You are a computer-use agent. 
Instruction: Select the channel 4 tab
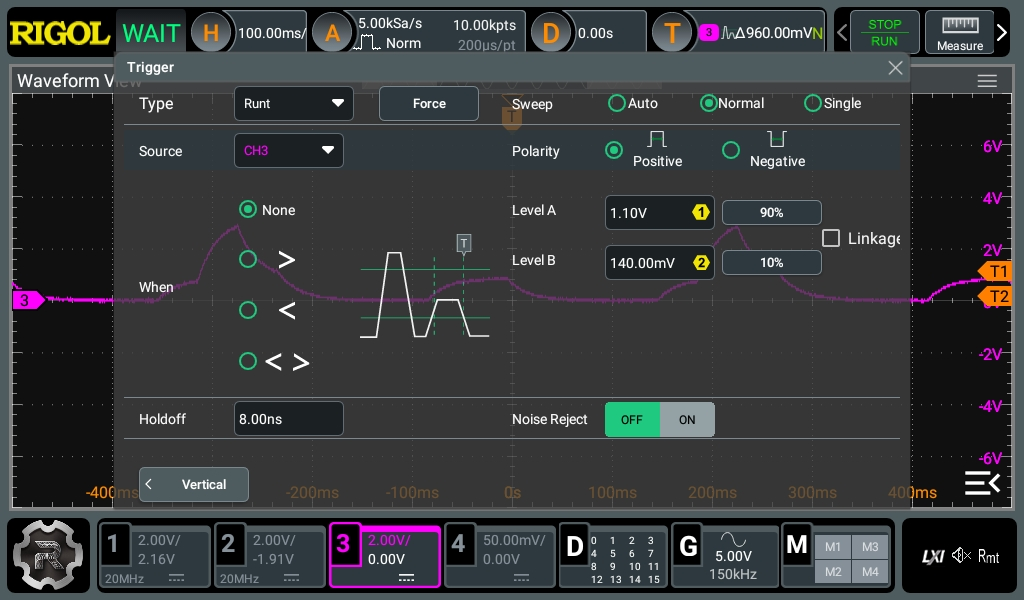click(x=499, y=555)
